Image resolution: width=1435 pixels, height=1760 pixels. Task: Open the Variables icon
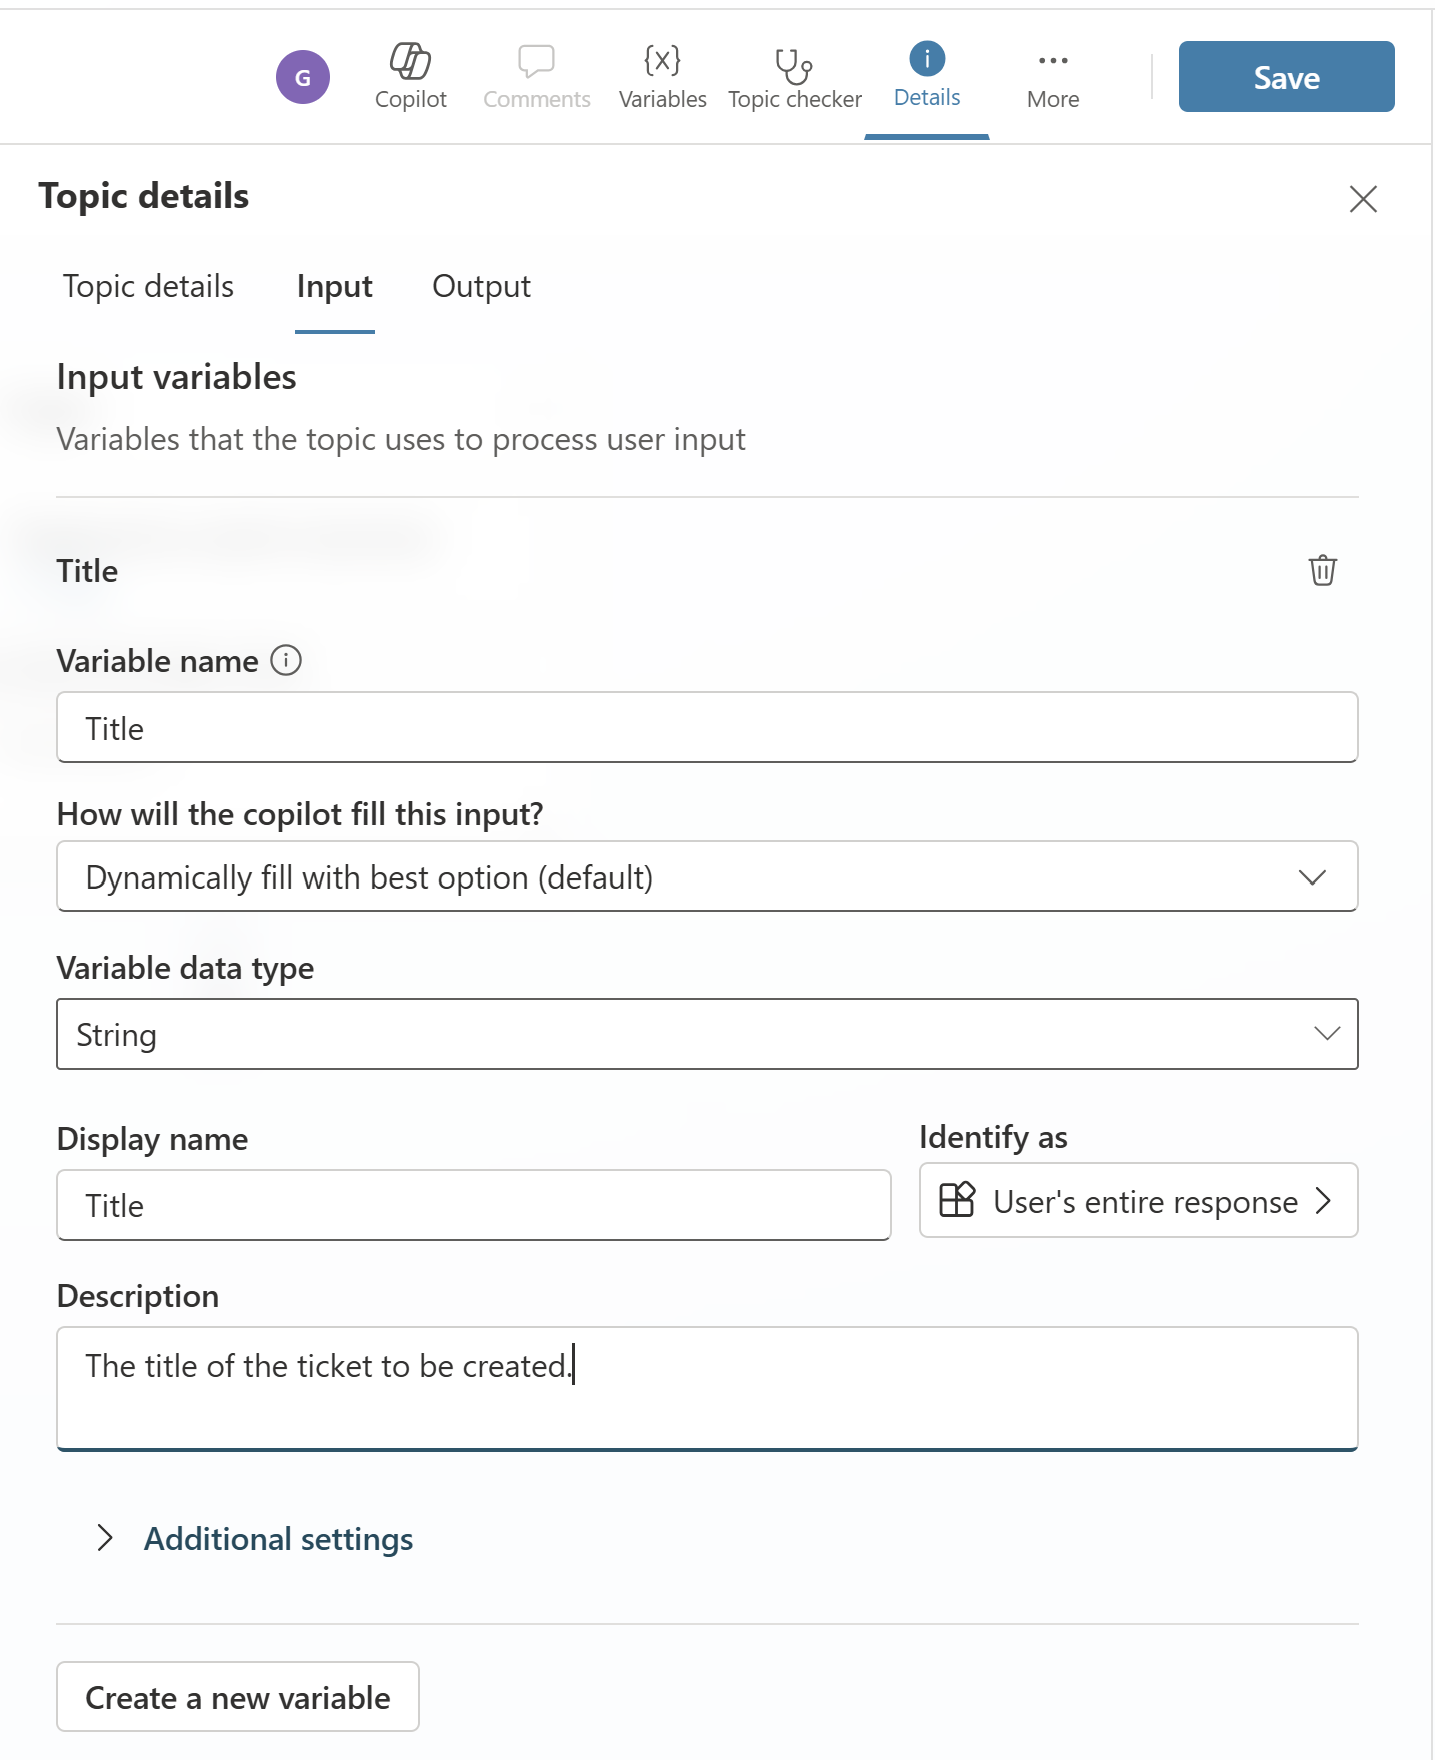[662, 61]
